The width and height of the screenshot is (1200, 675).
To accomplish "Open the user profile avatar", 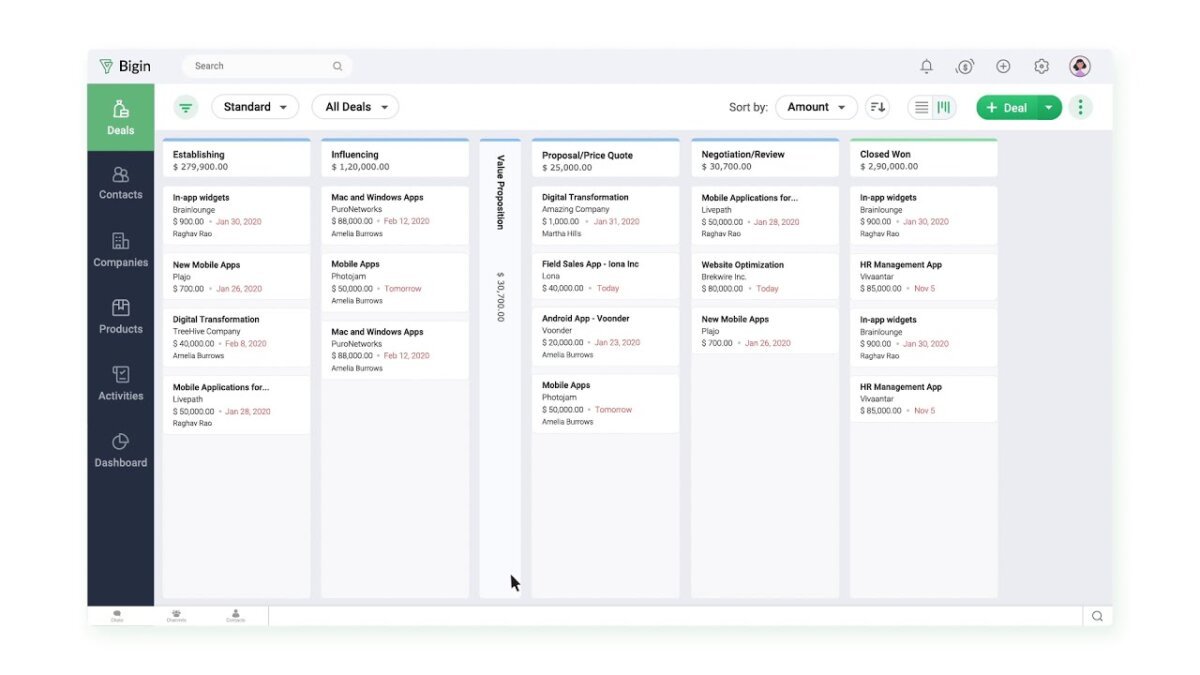I will click(x=1079, y=66).
